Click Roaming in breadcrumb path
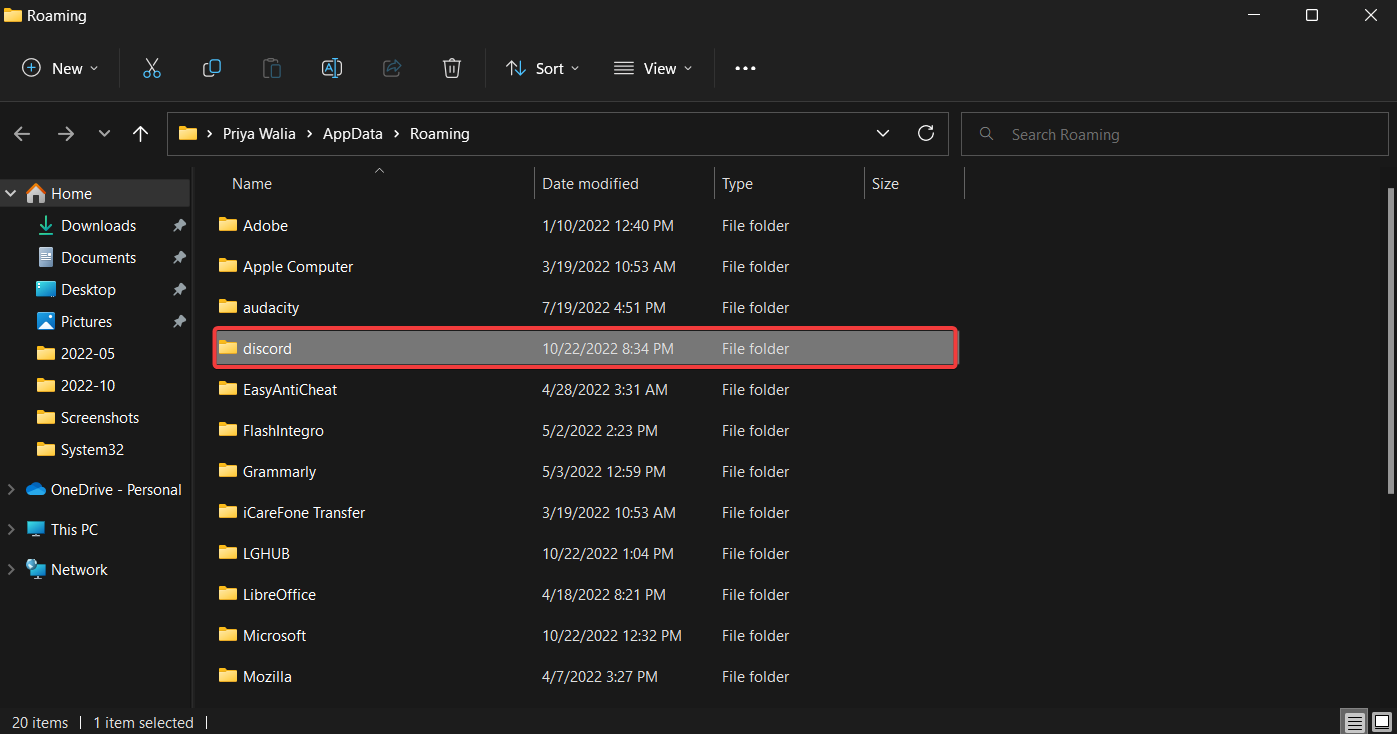The height and width of the screenshot is (734, 1397). 439,133
